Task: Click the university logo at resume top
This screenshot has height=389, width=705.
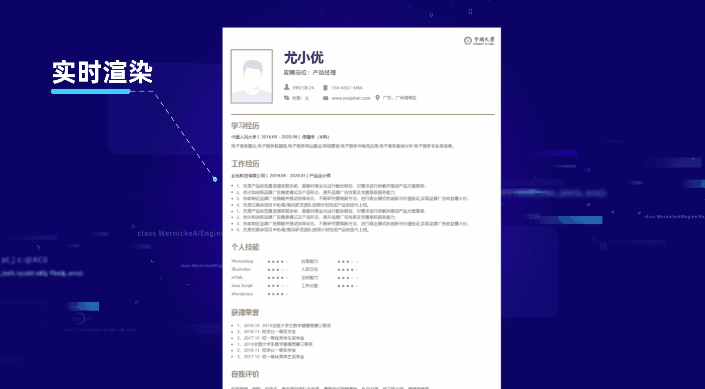Action: pyautogui.click(x=479, y=40)
